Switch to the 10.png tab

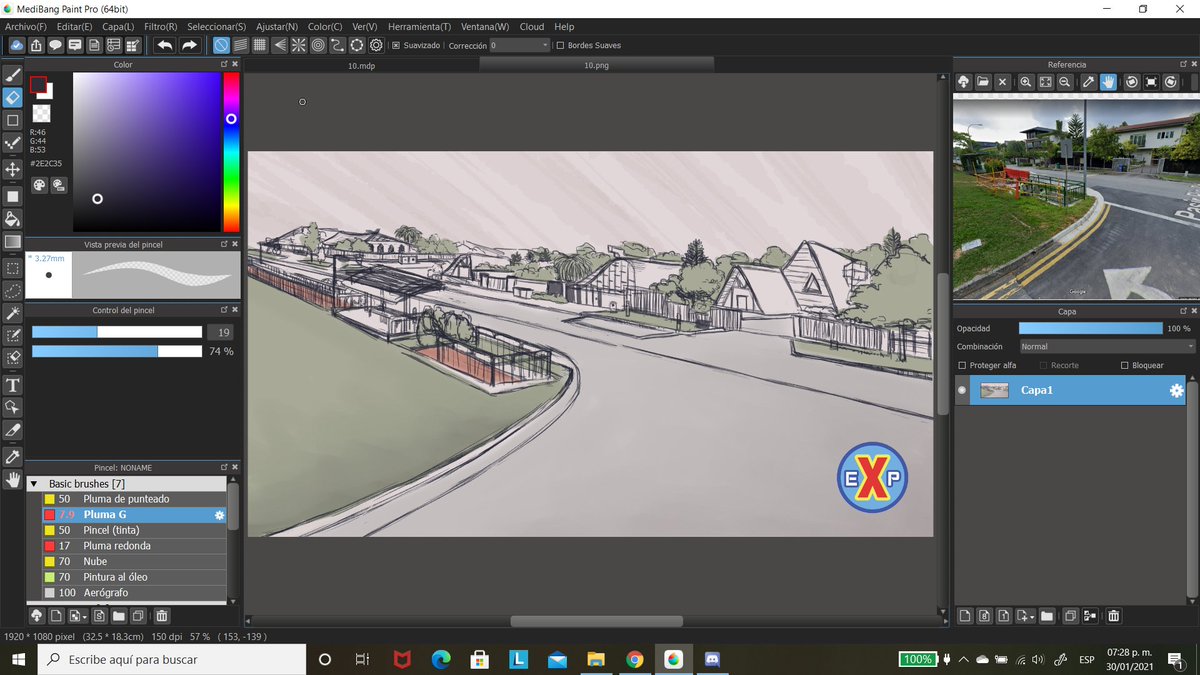(596, 65)
